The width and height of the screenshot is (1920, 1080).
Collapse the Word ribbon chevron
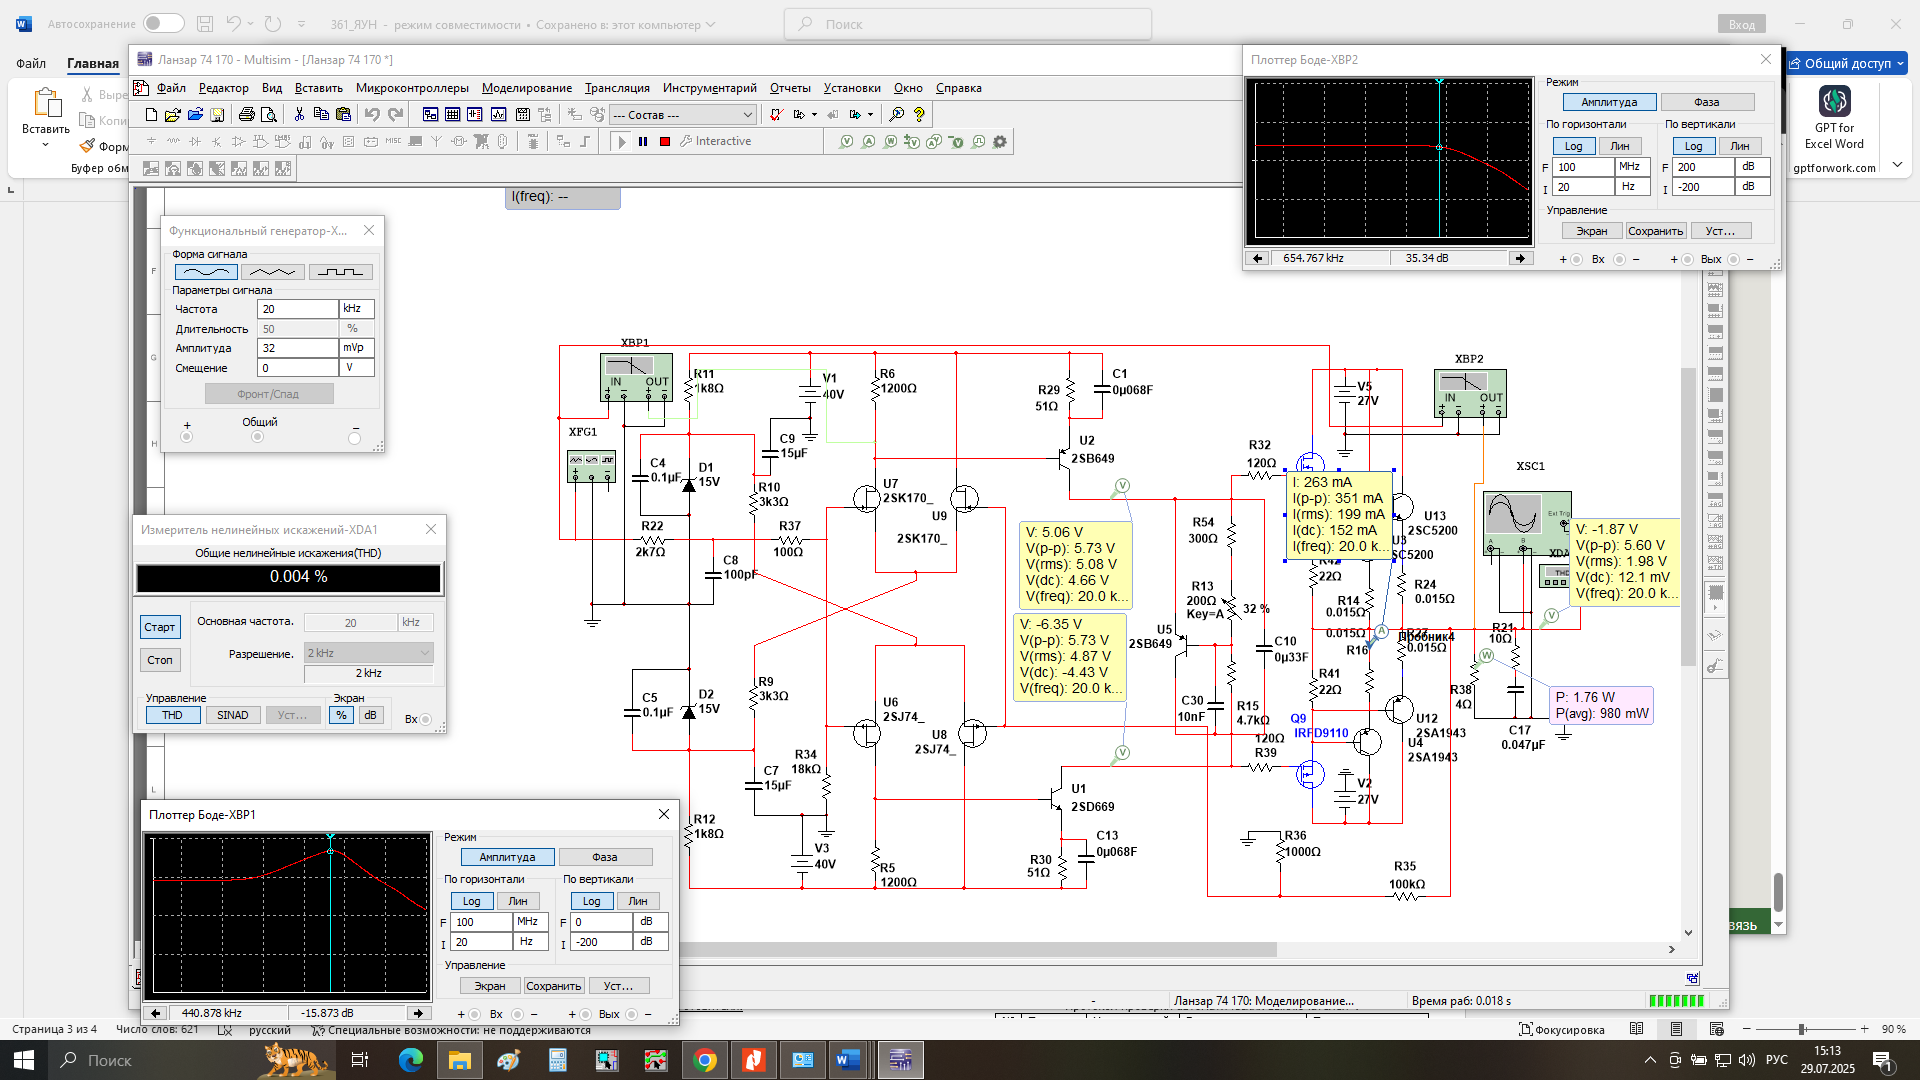click(1898, 165)
